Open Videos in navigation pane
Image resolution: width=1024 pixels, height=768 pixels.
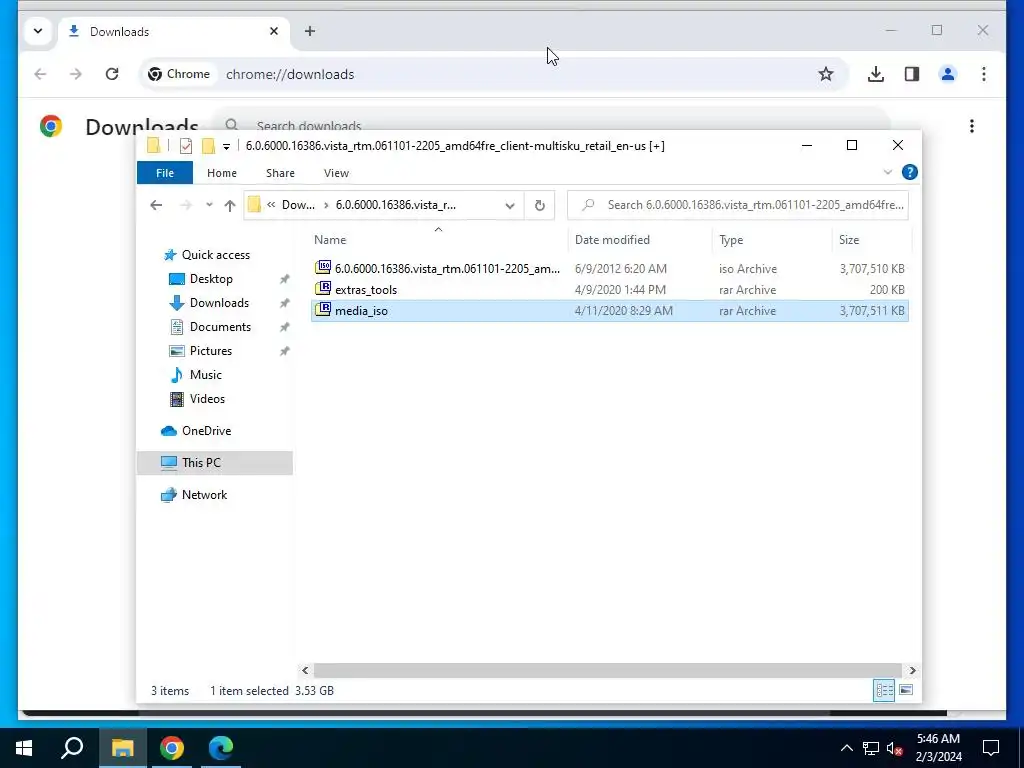pos(207,399)
